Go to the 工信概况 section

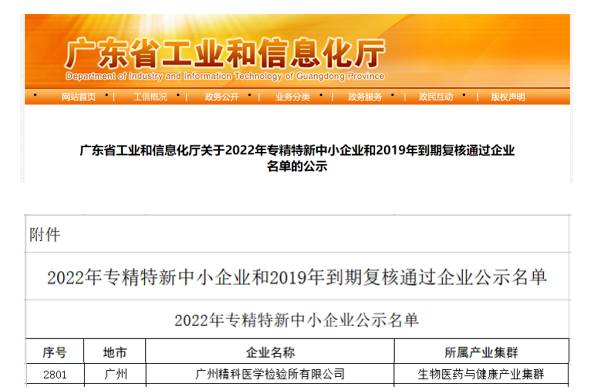[150, 97]
